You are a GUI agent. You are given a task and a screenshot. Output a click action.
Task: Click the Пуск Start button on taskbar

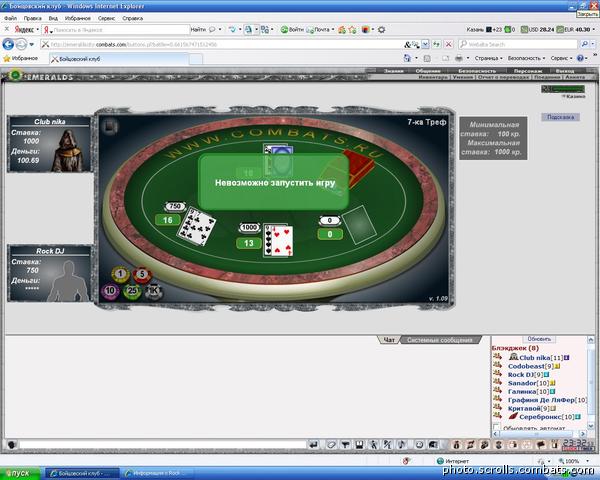click(x=20, y=473)
